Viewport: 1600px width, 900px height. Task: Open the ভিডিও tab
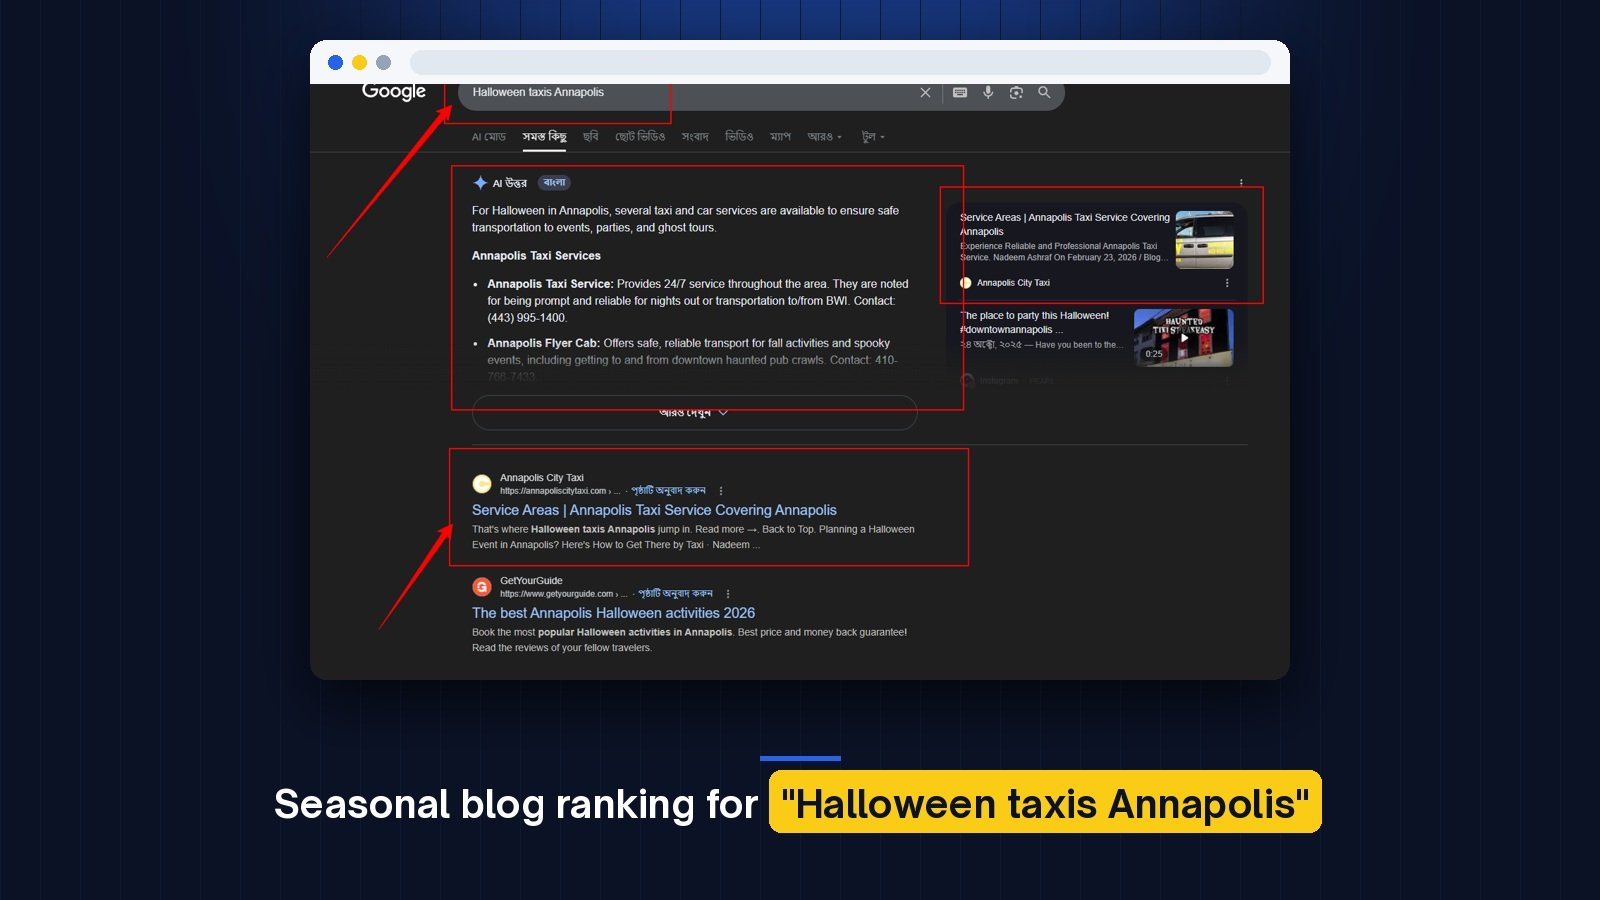[x=739, y=137]
